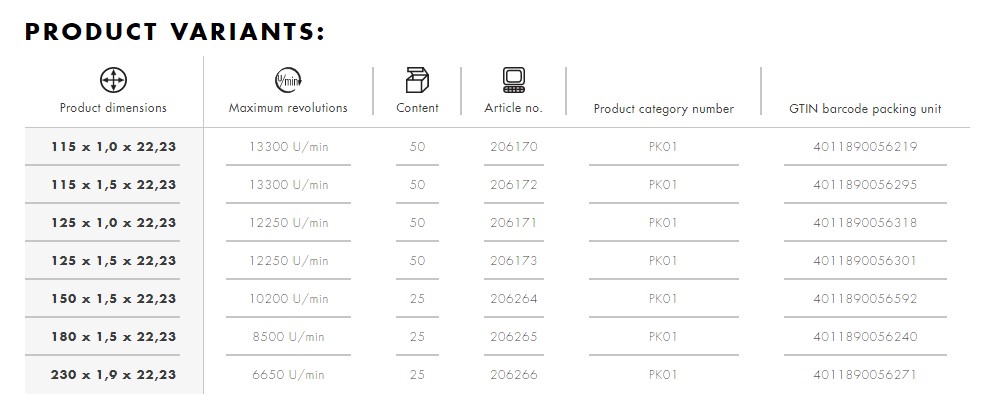Click the maximum revolutions U/min icon

coord(288,80)
